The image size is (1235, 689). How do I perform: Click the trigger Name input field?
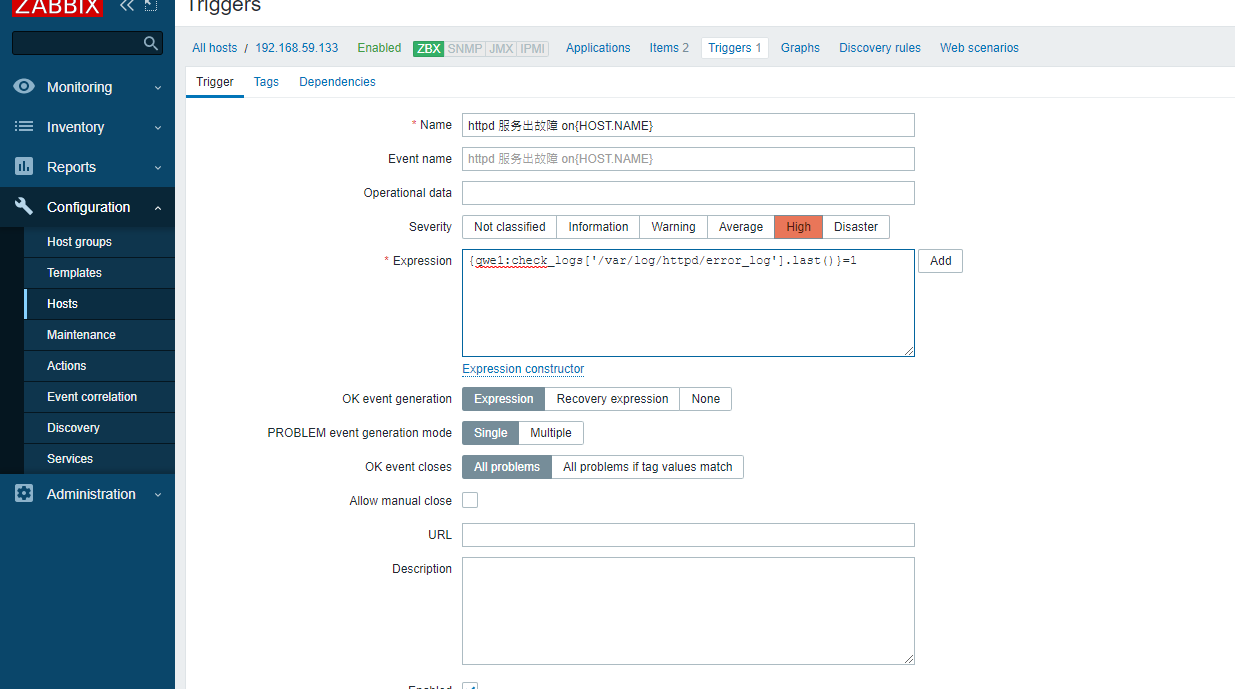pos(688,125)
